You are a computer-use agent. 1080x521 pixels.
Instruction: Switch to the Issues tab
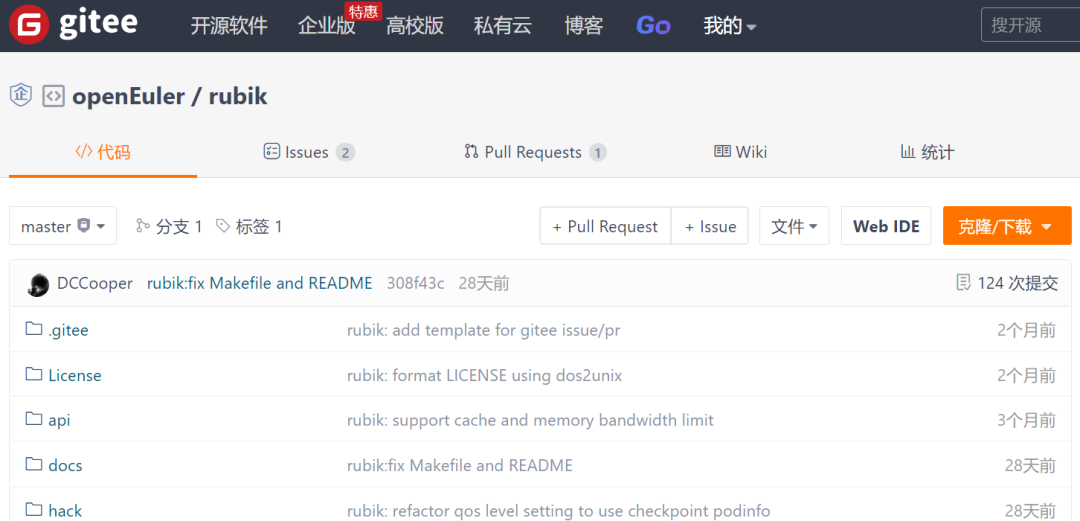pyautogui.click(x=308, y=152)
